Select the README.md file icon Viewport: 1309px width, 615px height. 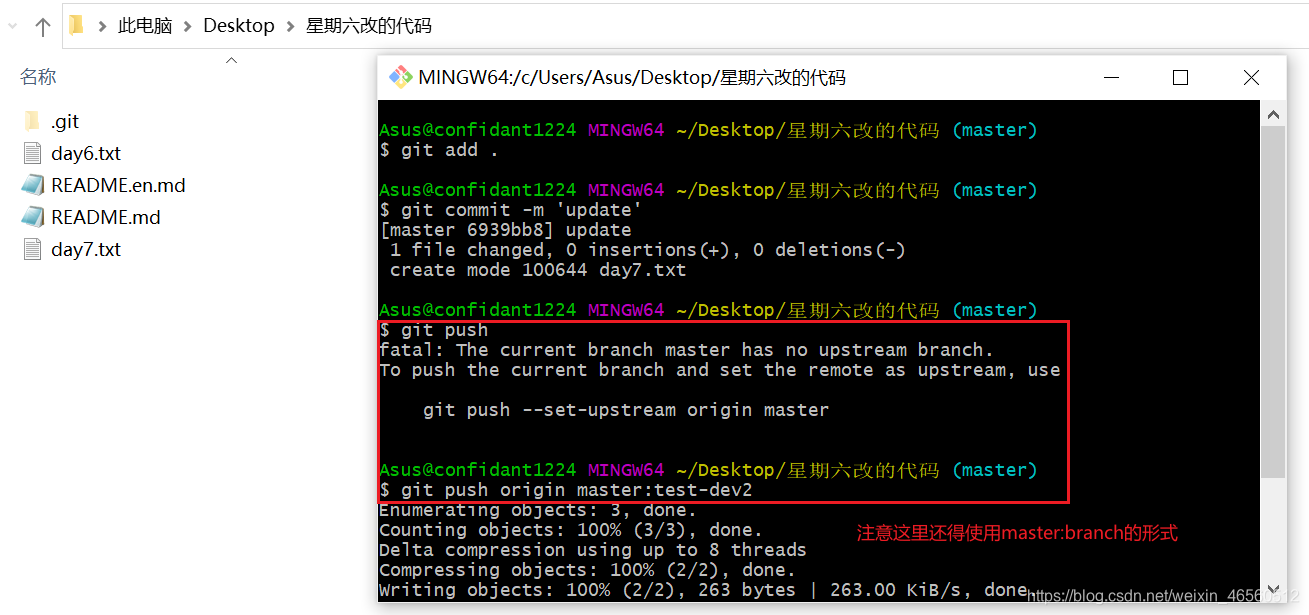pos(33,217)
